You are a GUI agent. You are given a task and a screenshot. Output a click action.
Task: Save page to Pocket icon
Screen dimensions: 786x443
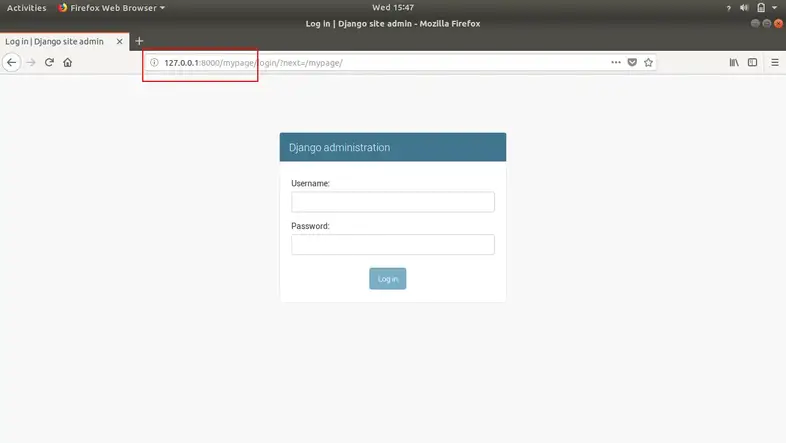tap(632, 63)
